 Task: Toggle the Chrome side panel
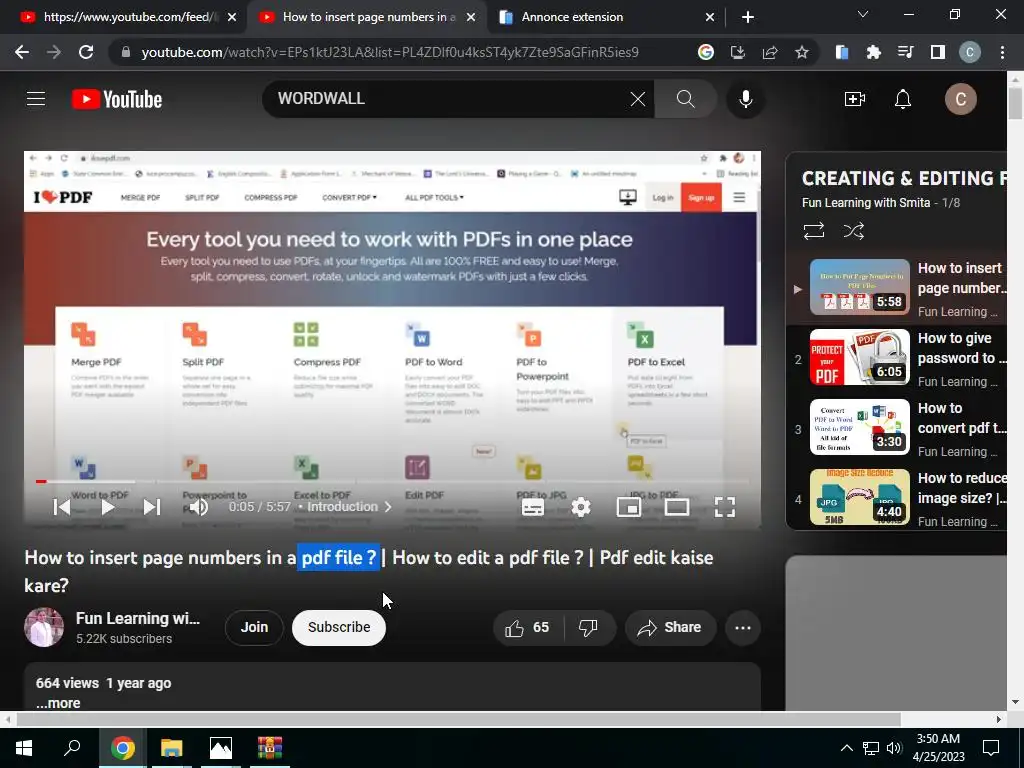pos(937,52)
